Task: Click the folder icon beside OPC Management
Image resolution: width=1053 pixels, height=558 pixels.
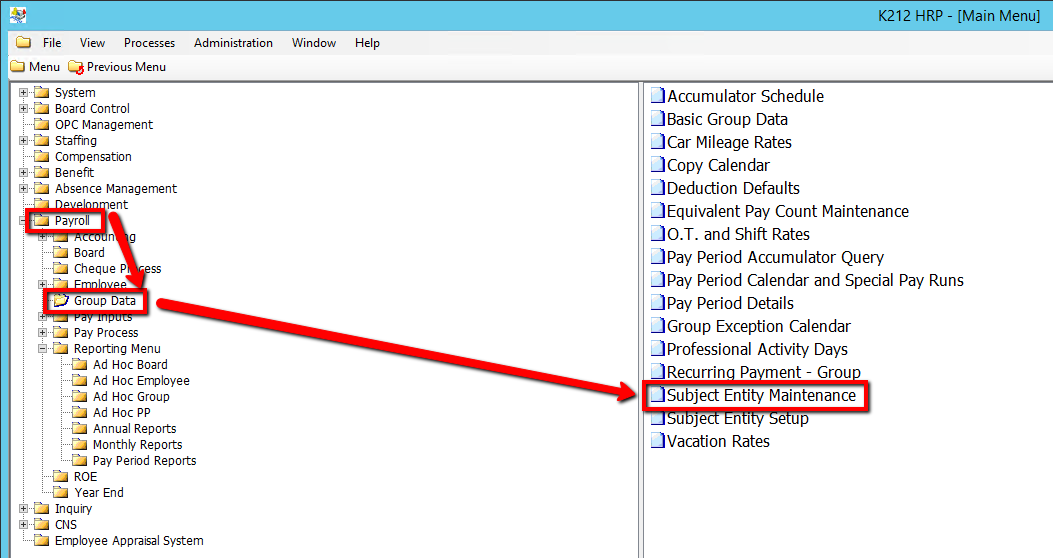Action: click(42, 125)
